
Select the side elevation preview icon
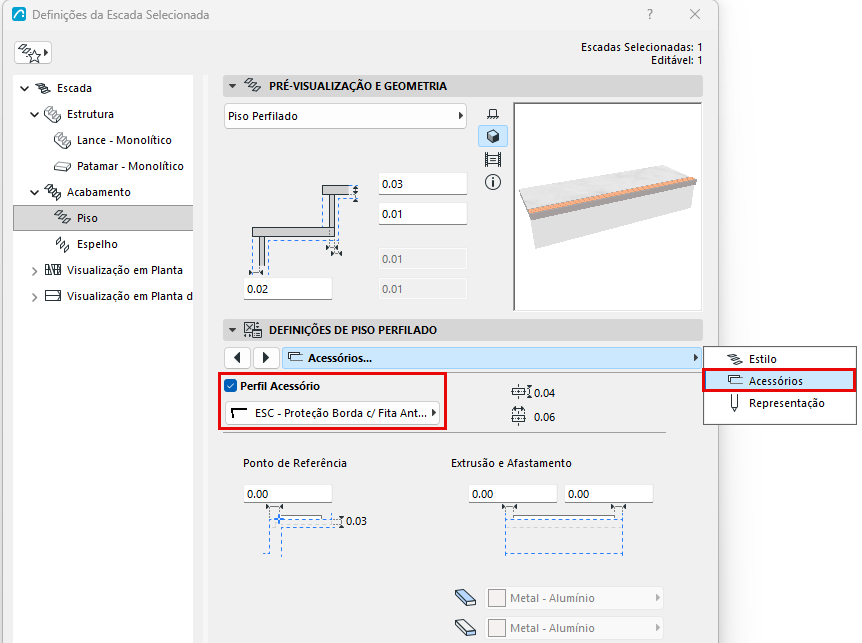coord(493,160)
